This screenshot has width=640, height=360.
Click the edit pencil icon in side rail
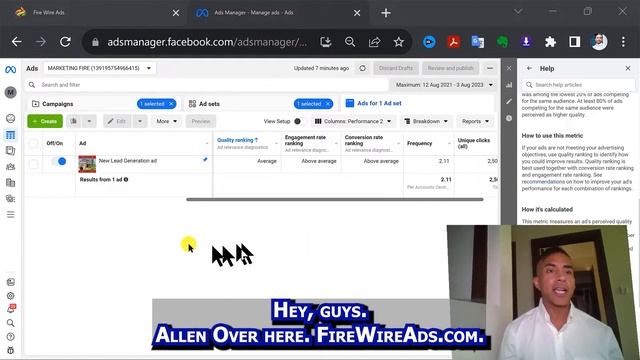[x=509, y=101]
